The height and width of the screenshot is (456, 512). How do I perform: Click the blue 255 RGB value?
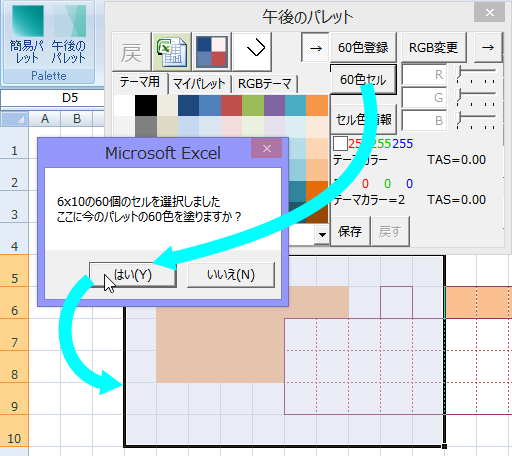(403, 144)
